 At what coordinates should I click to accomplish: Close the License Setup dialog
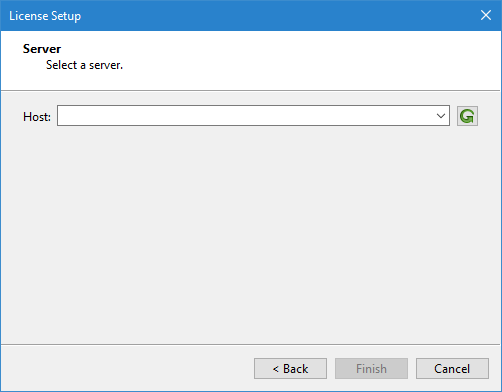pos(486,15)
